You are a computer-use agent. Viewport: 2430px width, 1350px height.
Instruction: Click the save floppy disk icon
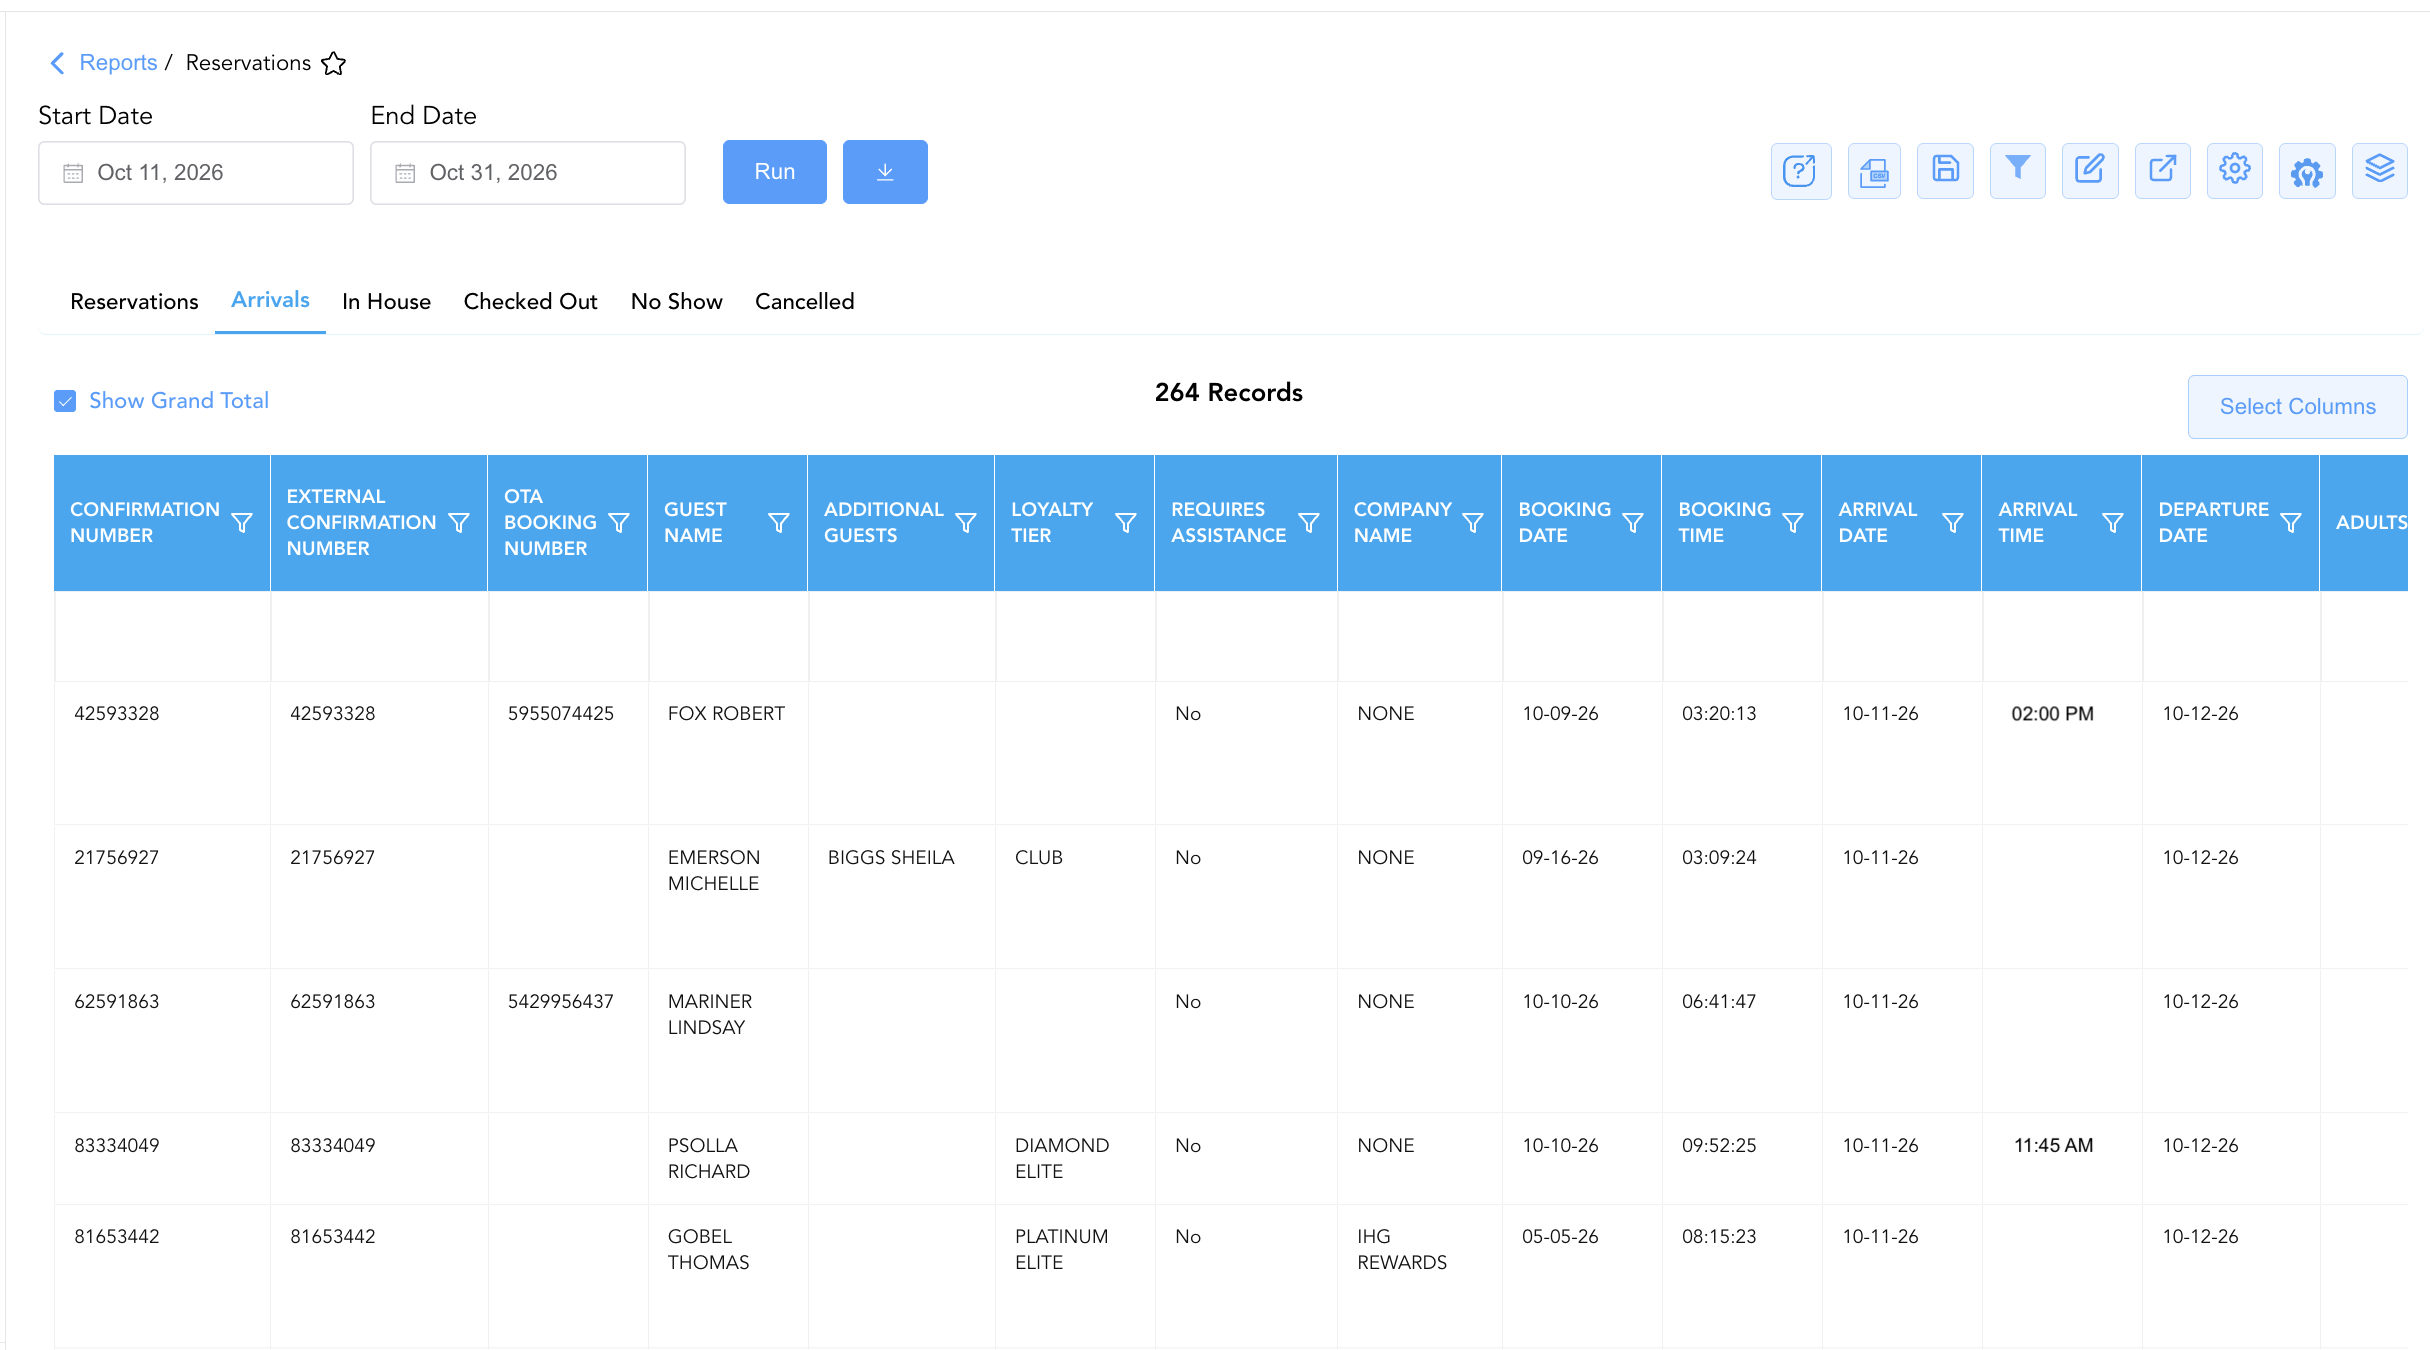tap(1945, 171)
